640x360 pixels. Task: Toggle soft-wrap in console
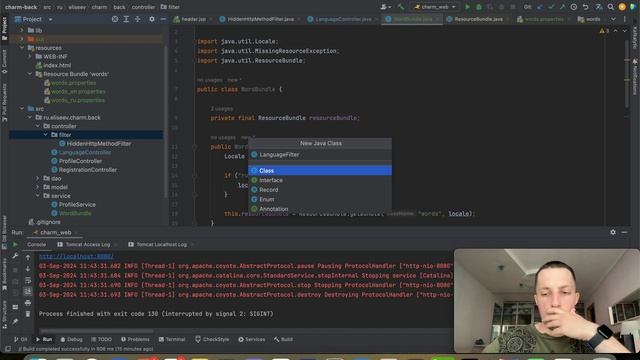coord(28,280)
